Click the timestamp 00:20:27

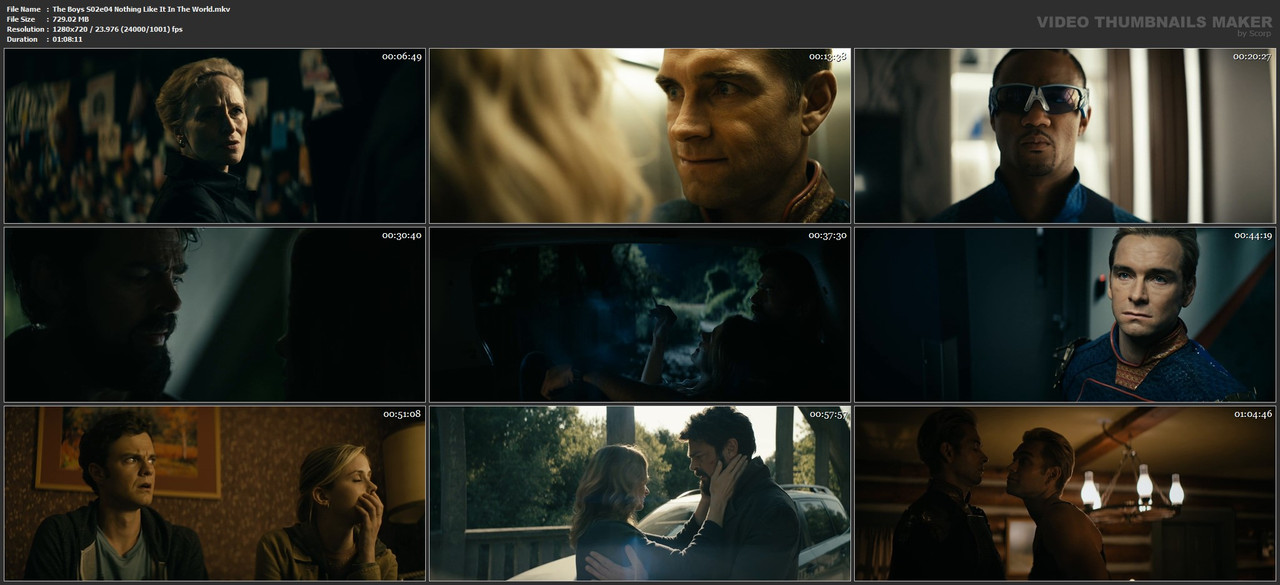click(x=1252, y=56)
